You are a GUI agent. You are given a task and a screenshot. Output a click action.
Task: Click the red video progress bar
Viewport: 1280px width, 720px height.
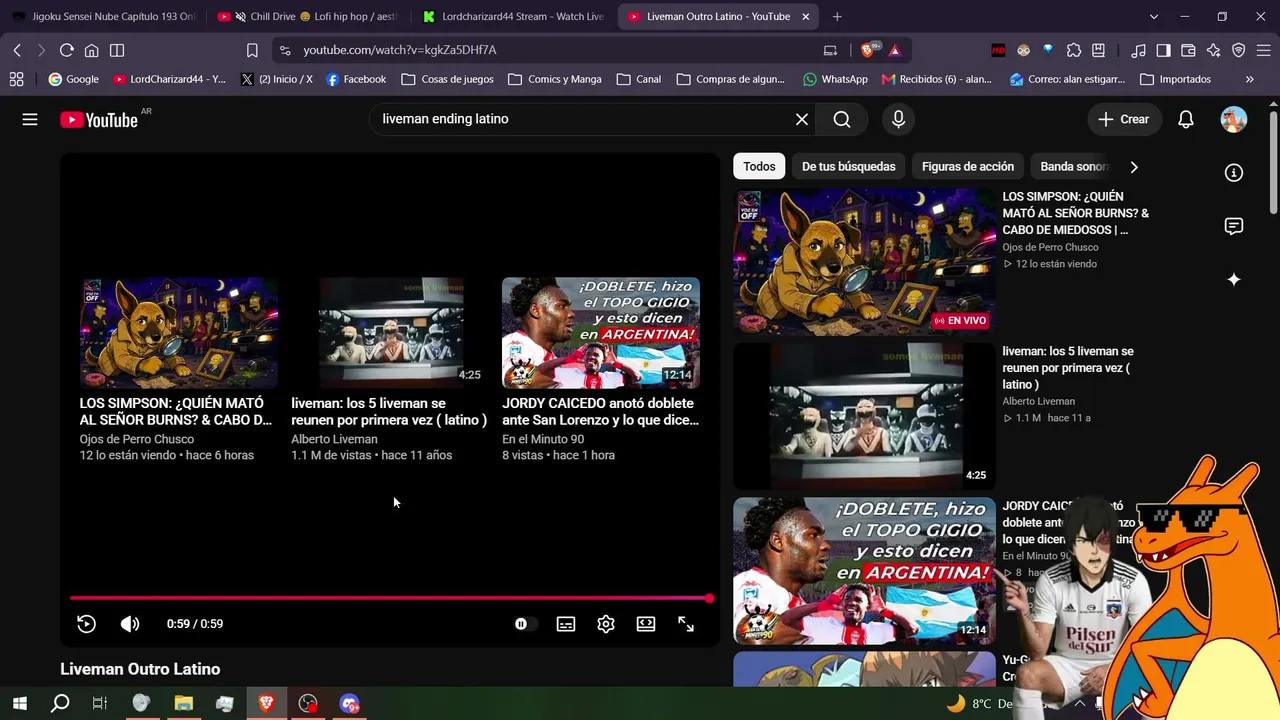(x=390, y=598)
